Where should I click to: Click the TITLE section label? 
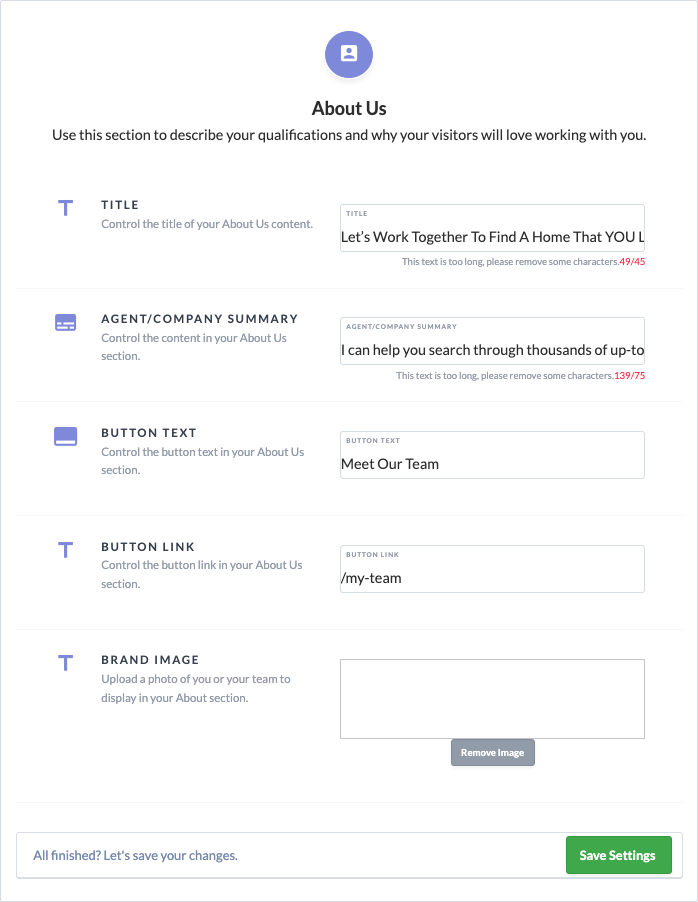pos(120,205)
